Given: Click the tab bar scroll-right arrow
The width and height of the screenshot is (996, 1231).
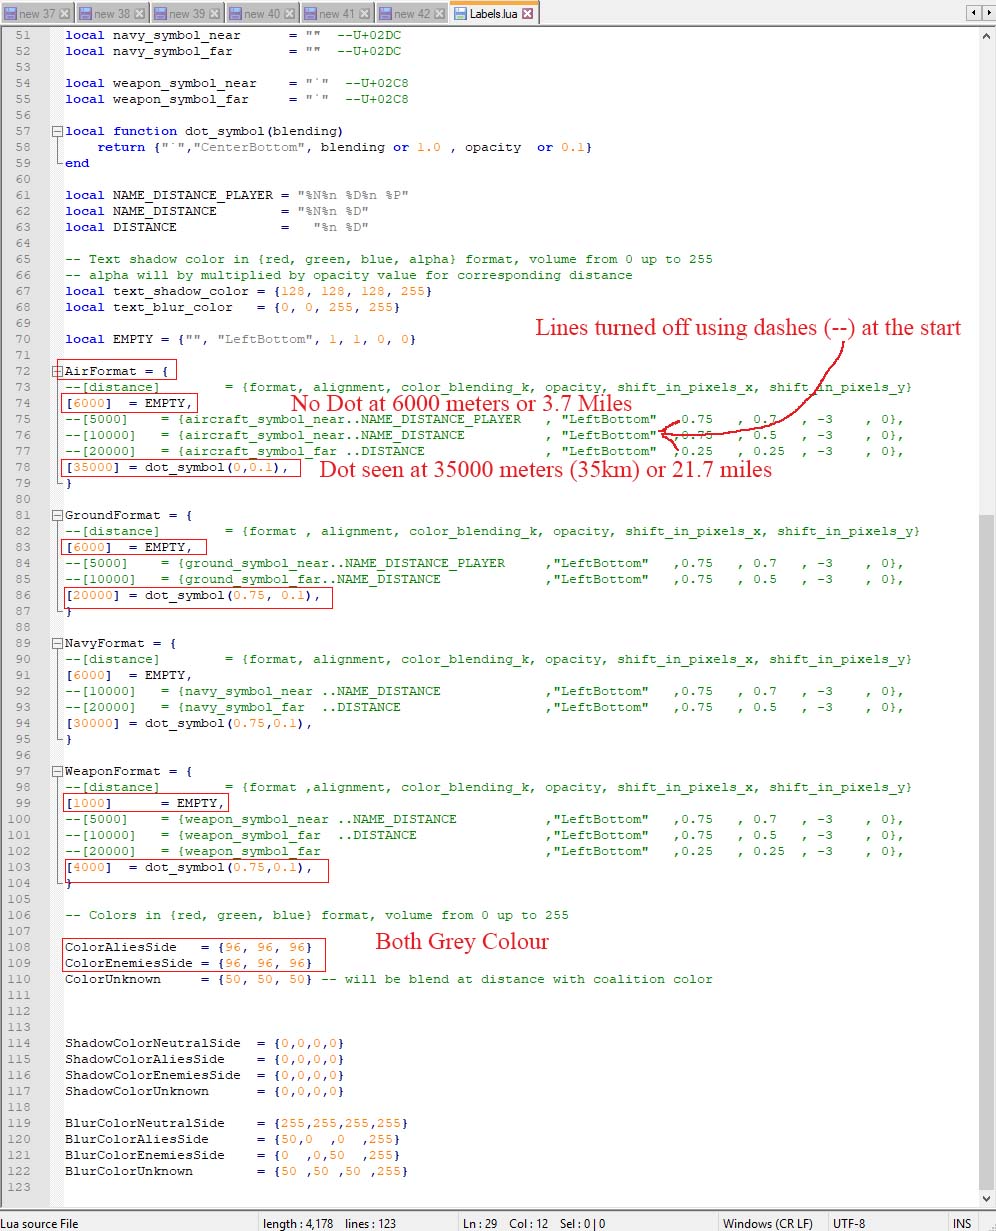Looking at the screenshot, I should (x=987, y=13).
